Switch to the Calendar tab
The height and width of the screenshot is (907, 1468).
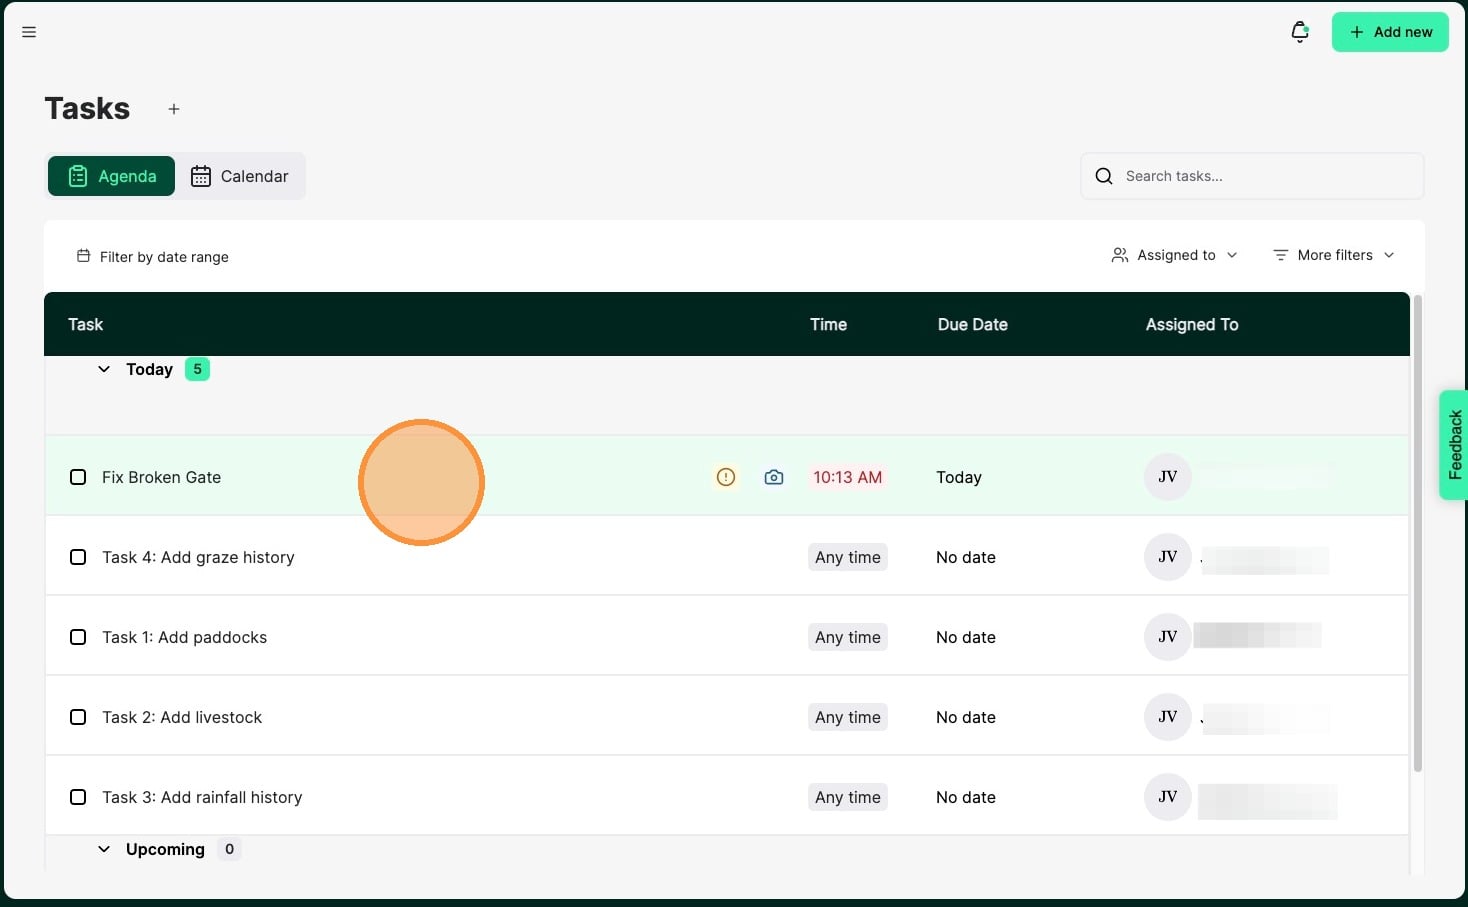coord(240,176)
